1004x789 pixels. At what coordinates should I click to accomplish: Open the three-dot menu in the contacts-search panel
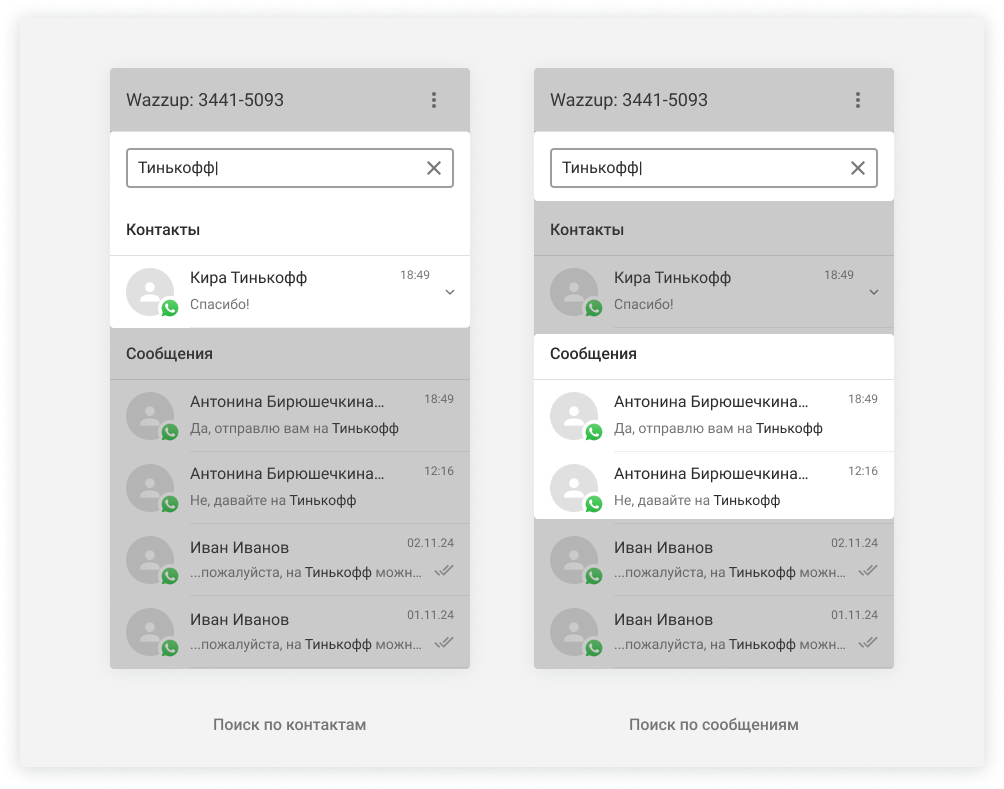[434, 100]
